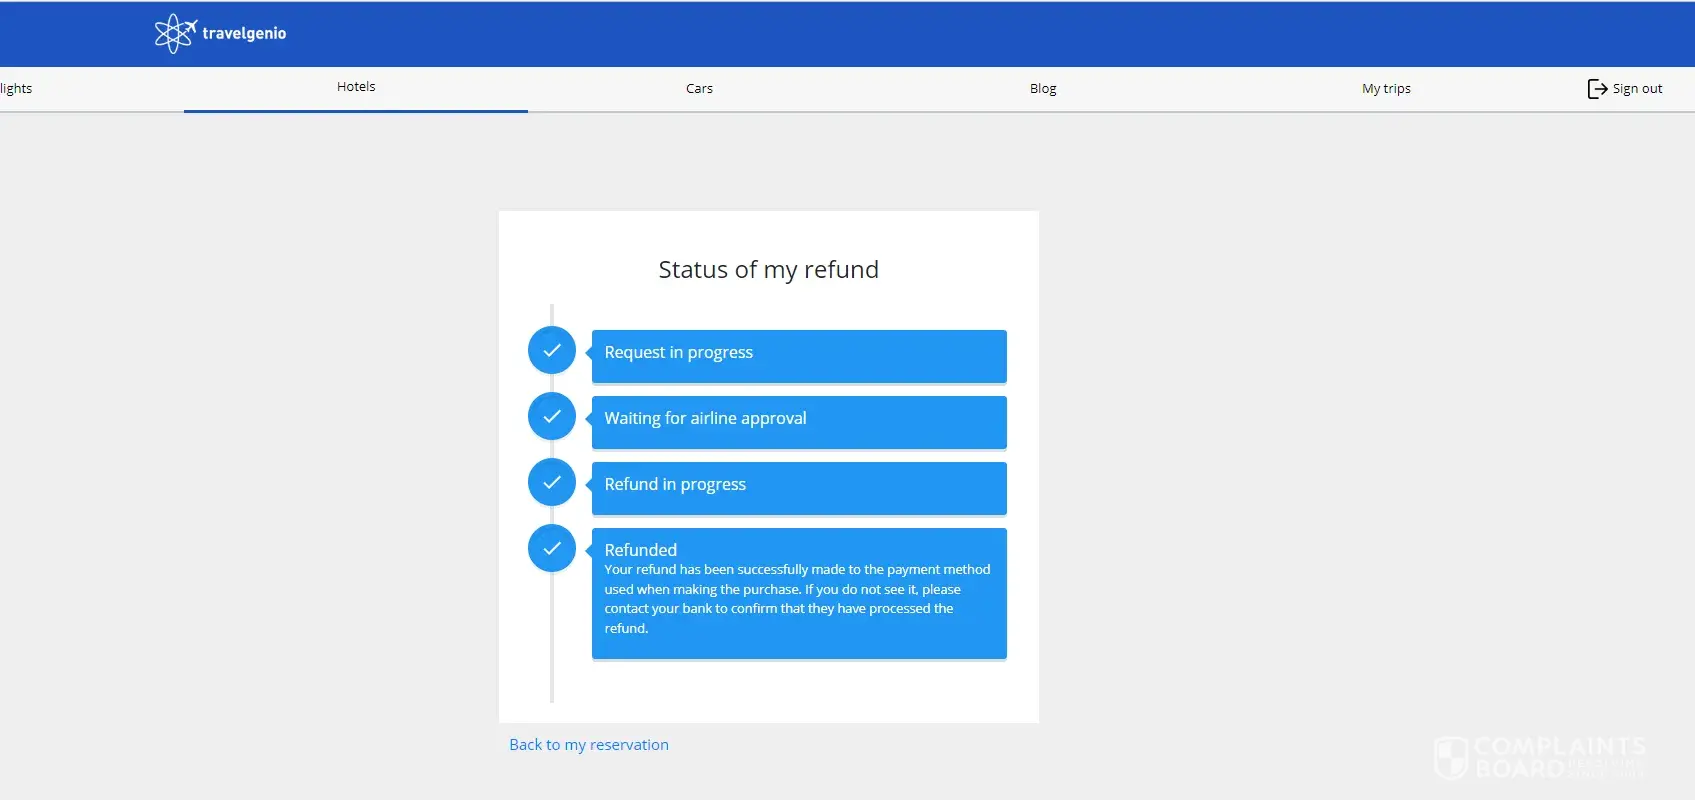
Task: Select the Waiting for airline approval step
Action: coord(798,421)
